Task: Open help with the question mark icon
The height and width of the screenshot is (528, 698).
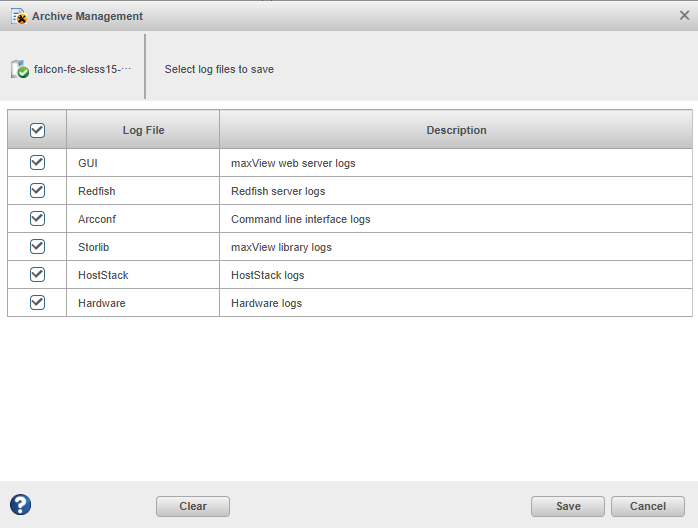Action: click(x=20, y=505)
